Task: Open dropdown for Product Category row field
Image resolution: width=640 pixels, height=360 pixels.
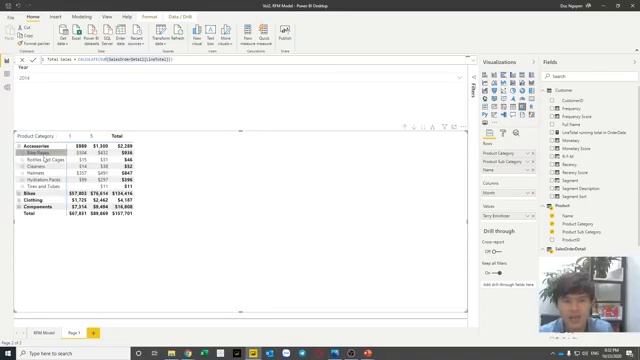Action: click(x=527, y=153)
